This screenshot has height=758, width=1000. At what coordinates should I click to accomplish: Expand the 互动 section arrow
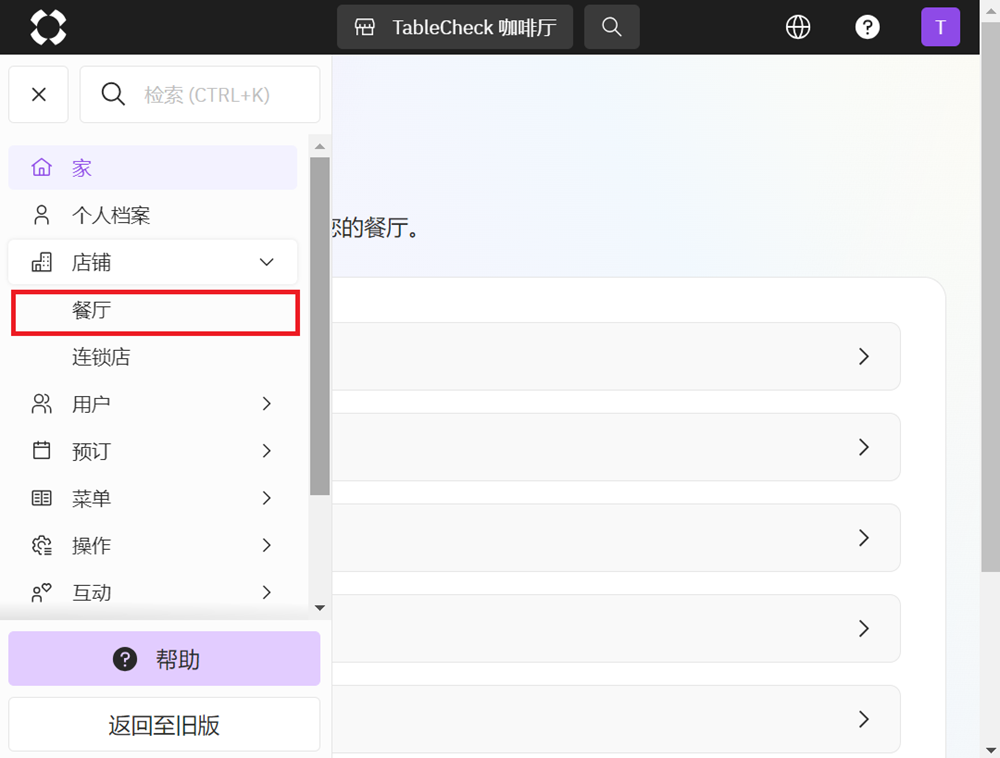tap(267, 592)
